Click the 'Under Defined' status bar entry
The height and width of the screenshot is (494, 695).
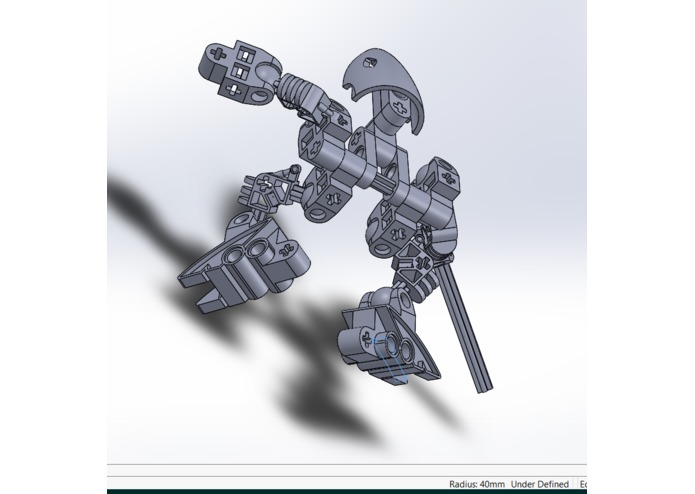coord(539,484)
